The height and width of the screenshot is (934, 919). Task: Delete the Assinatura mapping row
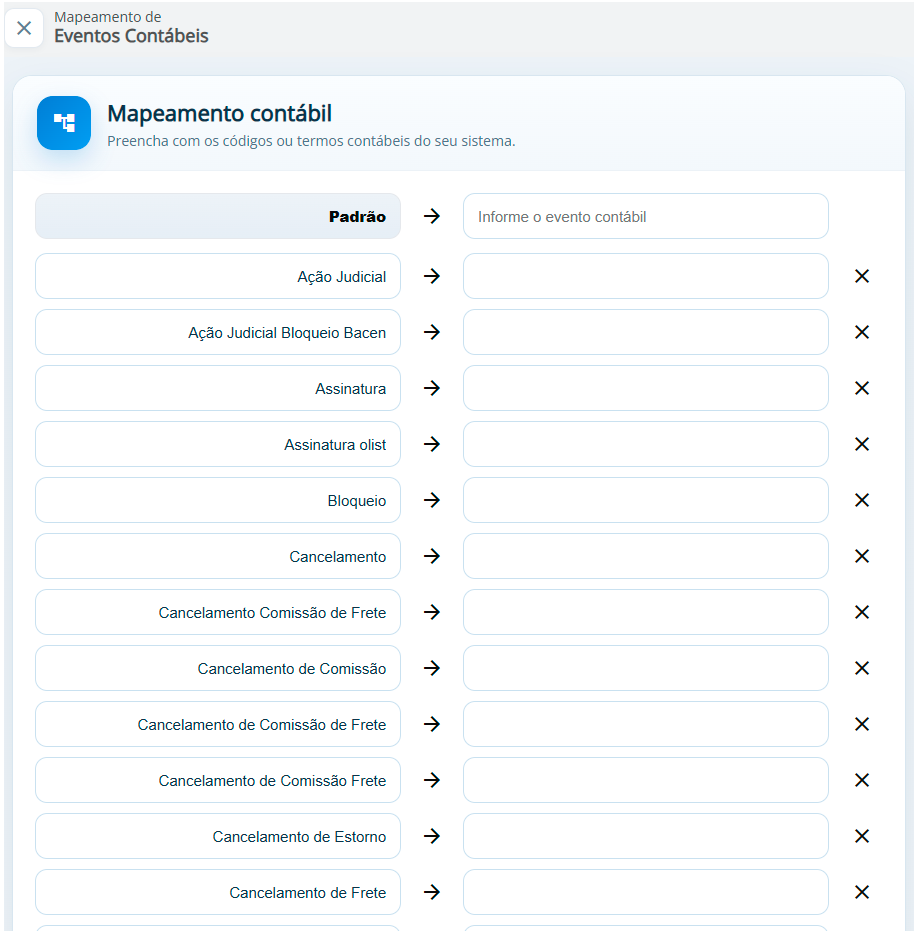pyautogui.click(x=862, y=388)
